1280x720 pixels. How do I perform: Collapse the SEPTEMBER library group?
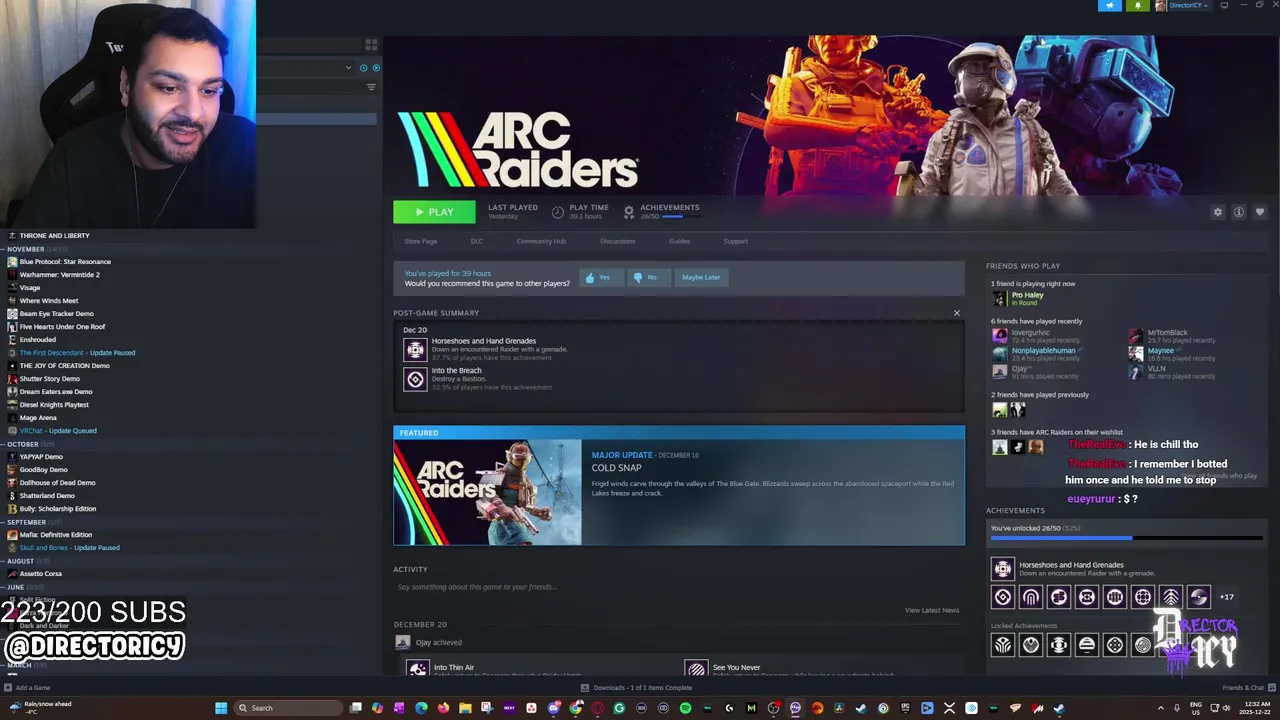[26, 522]
